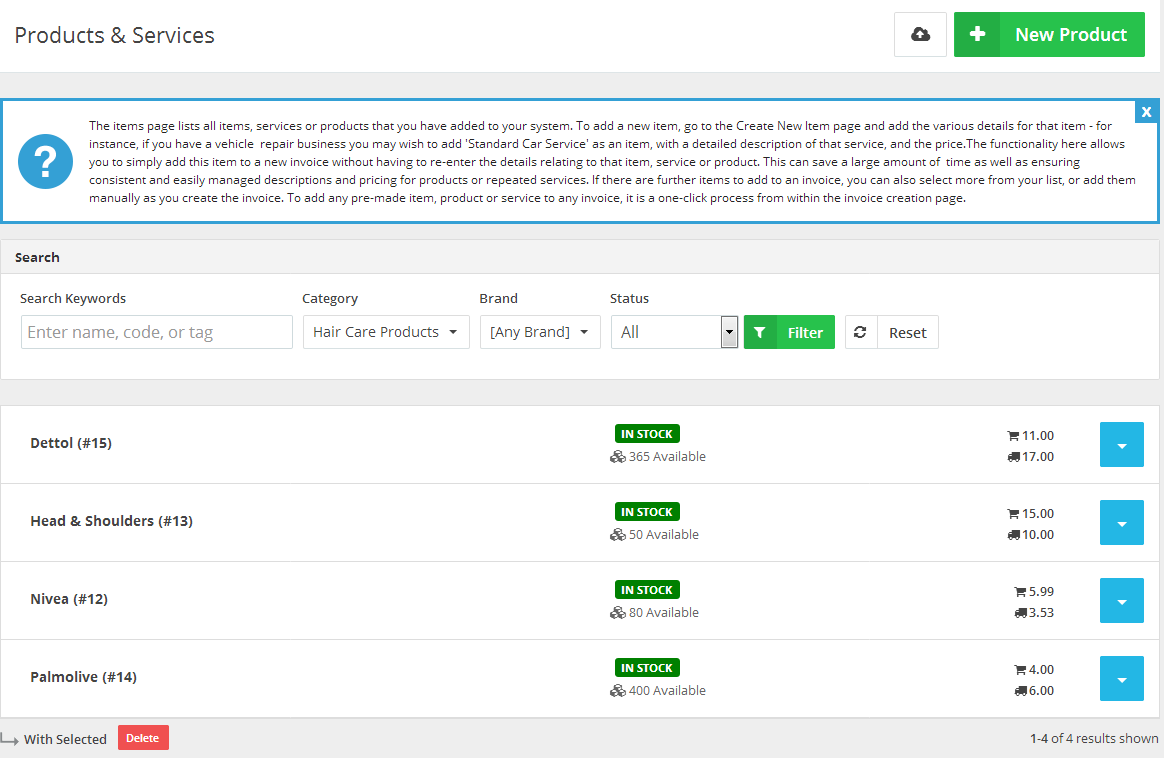Click truck icon next to 10.00
This screenshot has width=1164, height=758.
point(1013,535)
